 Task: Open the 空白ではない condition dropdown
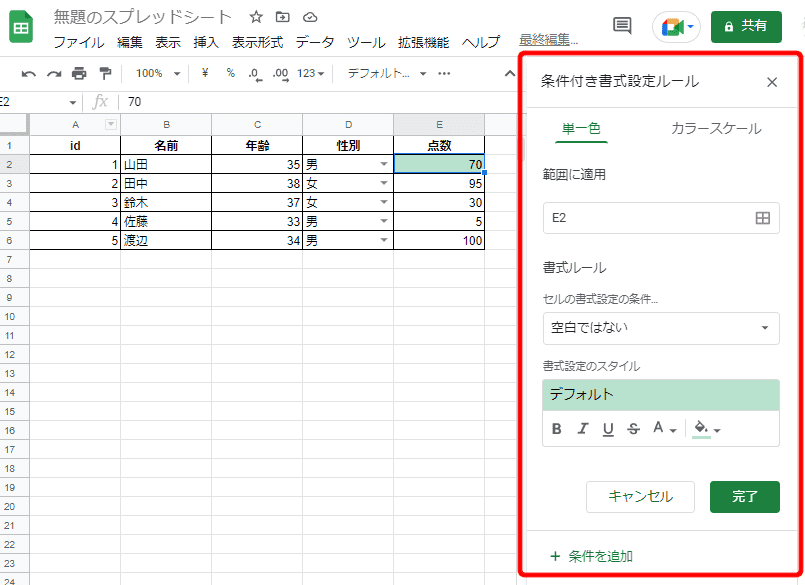tap(661, 328)
